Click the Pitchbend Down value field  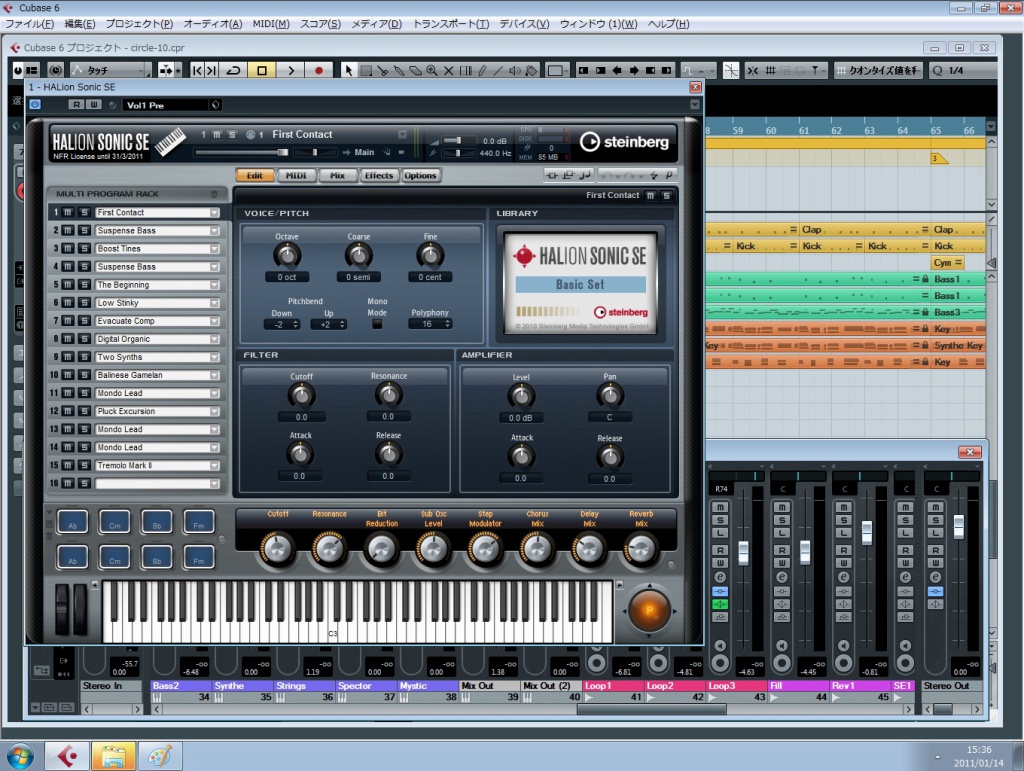click(281, 324)
